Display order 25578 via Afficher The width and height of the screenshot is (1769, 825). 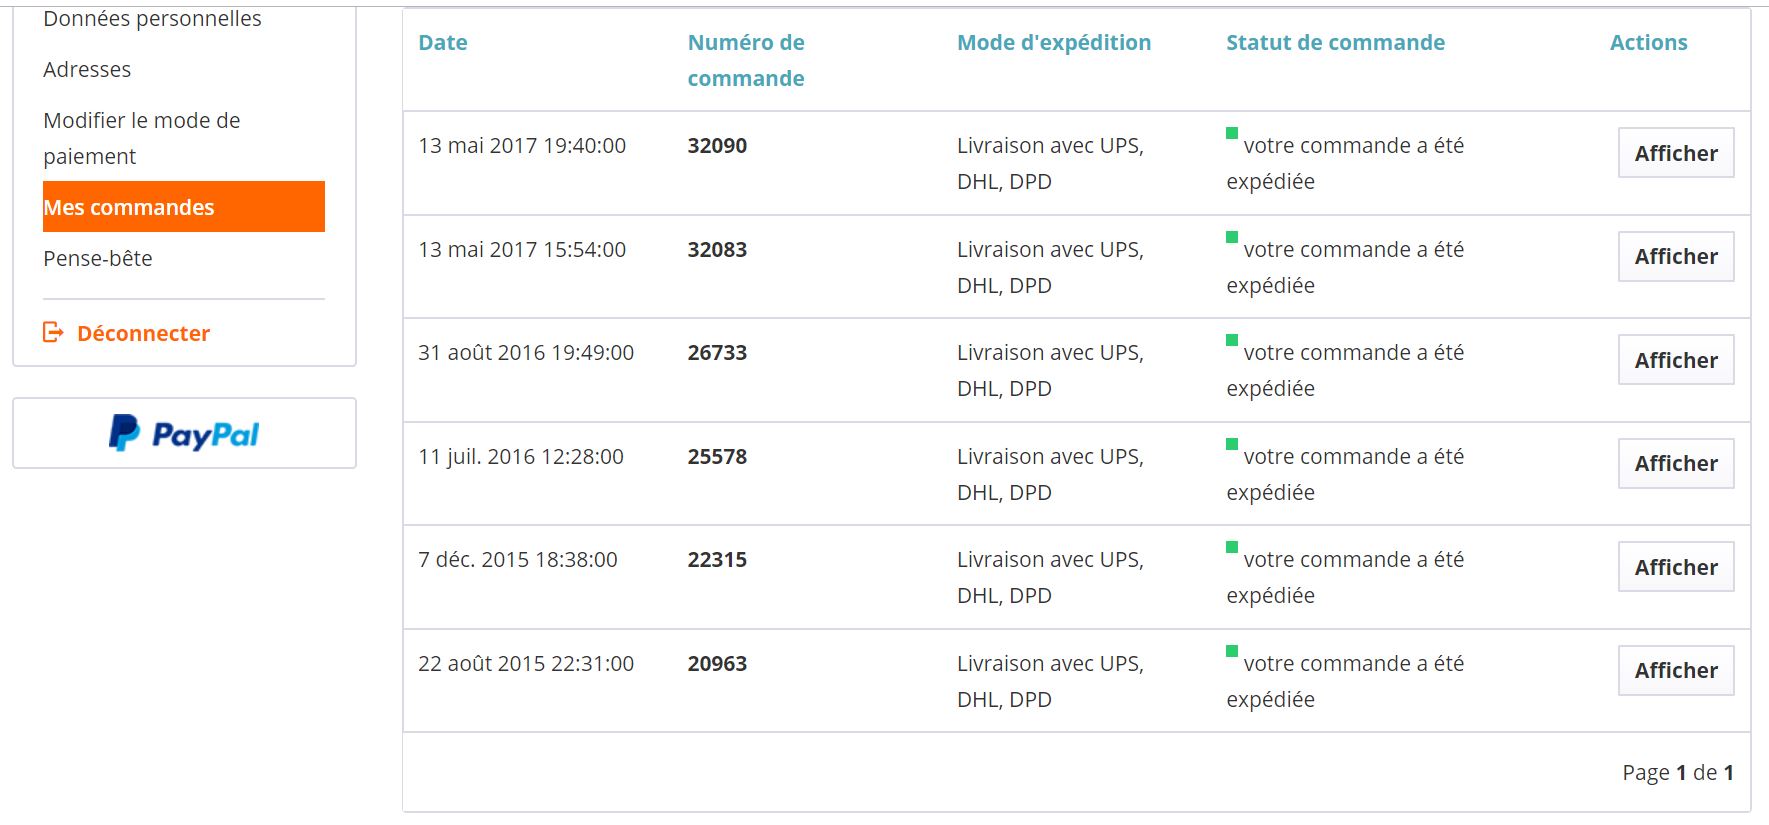1676,463
